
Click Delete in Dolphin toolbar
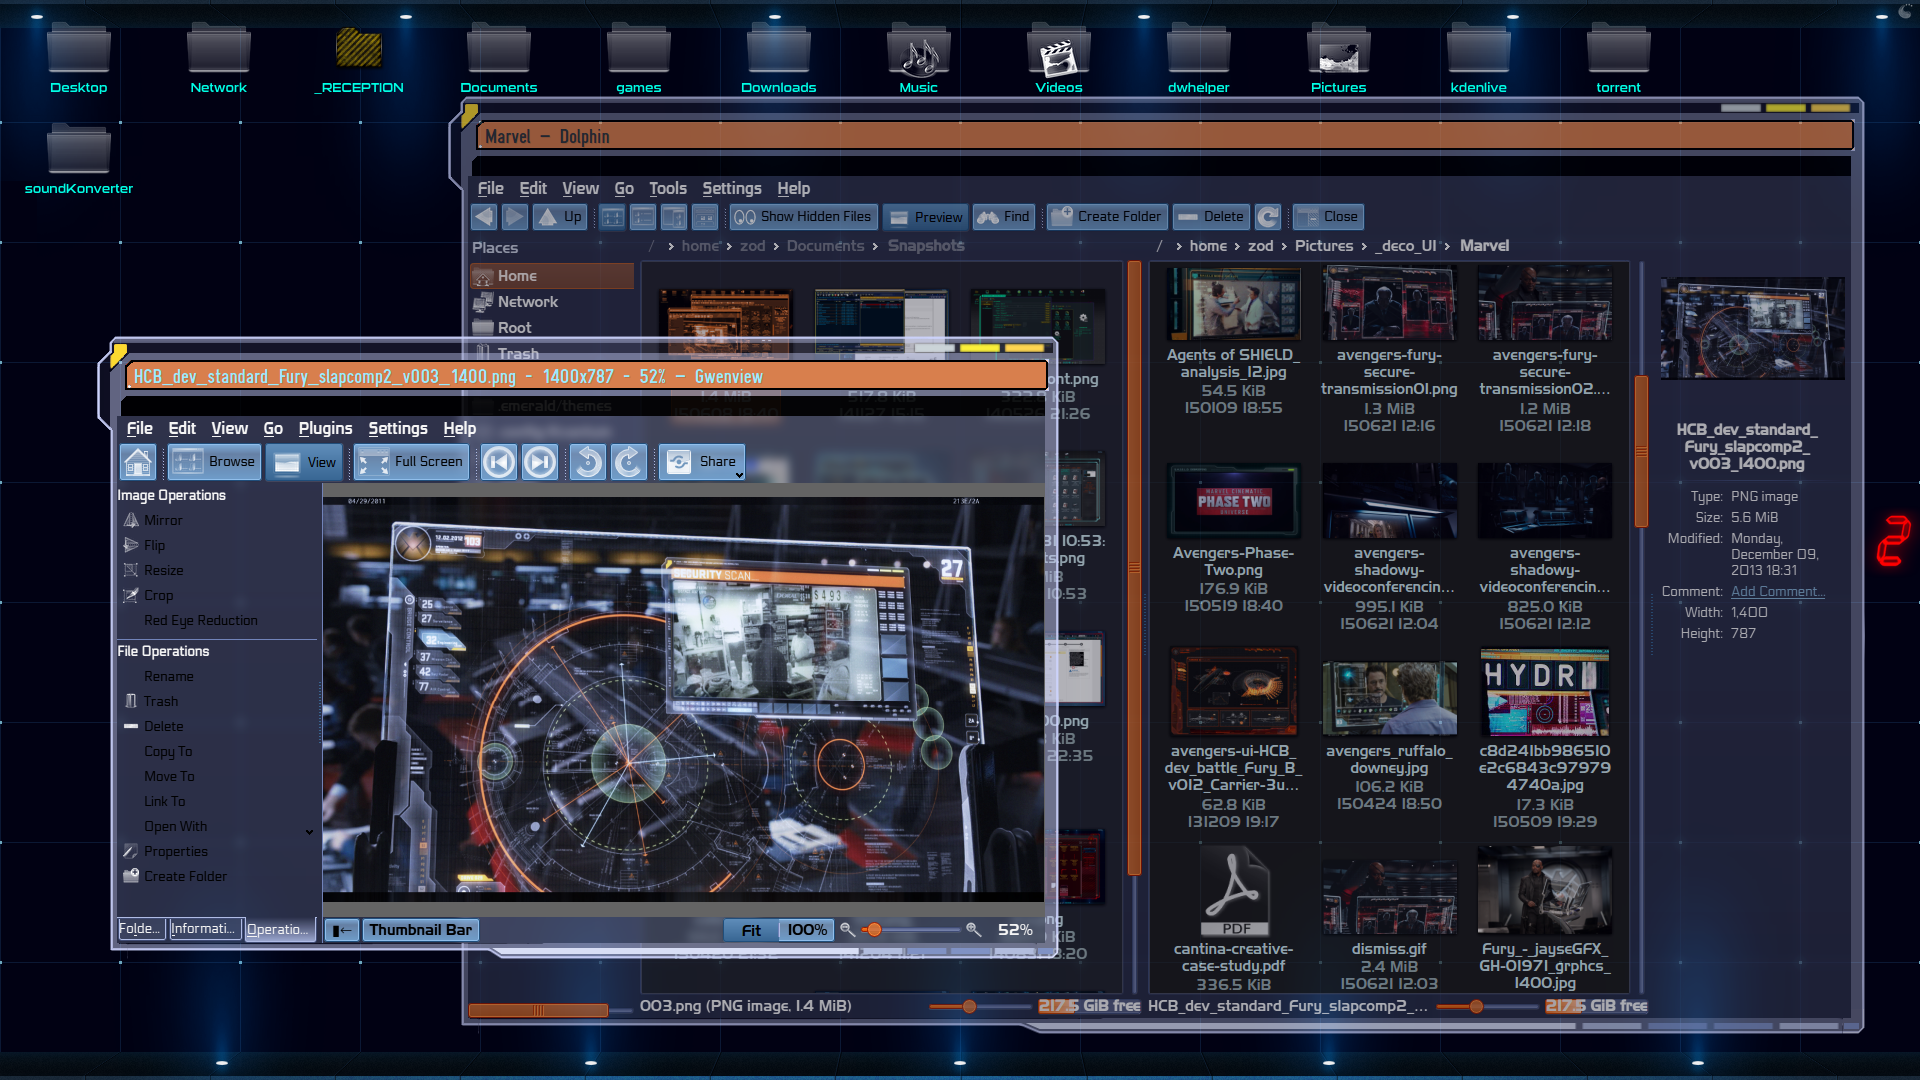coord(1211,217)
